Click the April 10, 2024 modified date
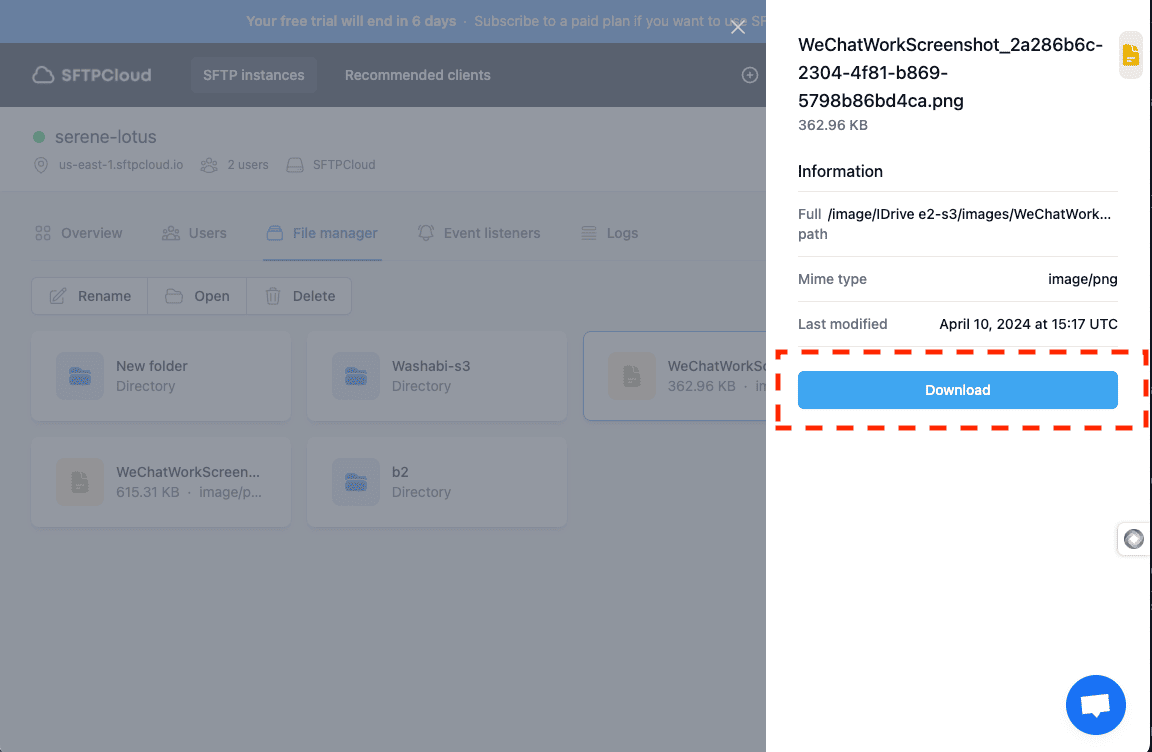 point(1028,324)
